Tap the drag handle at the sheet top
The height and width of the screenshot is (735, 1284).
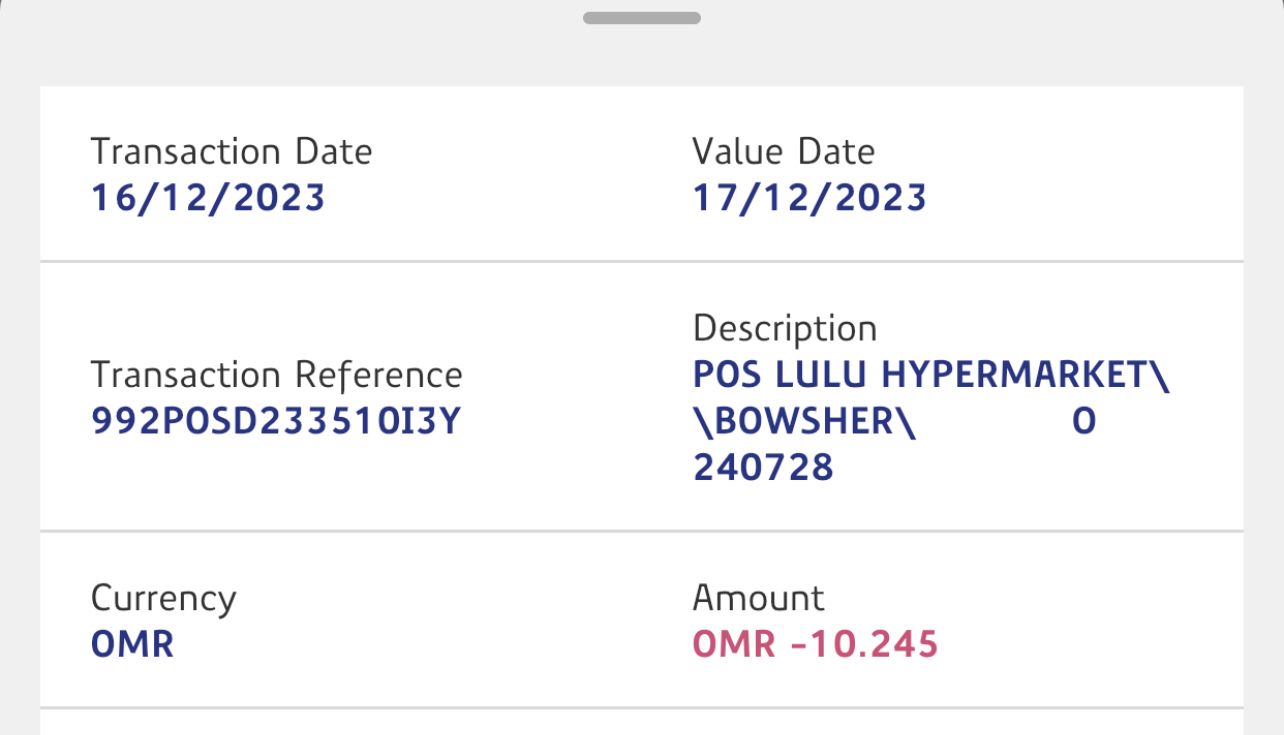[x=641, y=18]
